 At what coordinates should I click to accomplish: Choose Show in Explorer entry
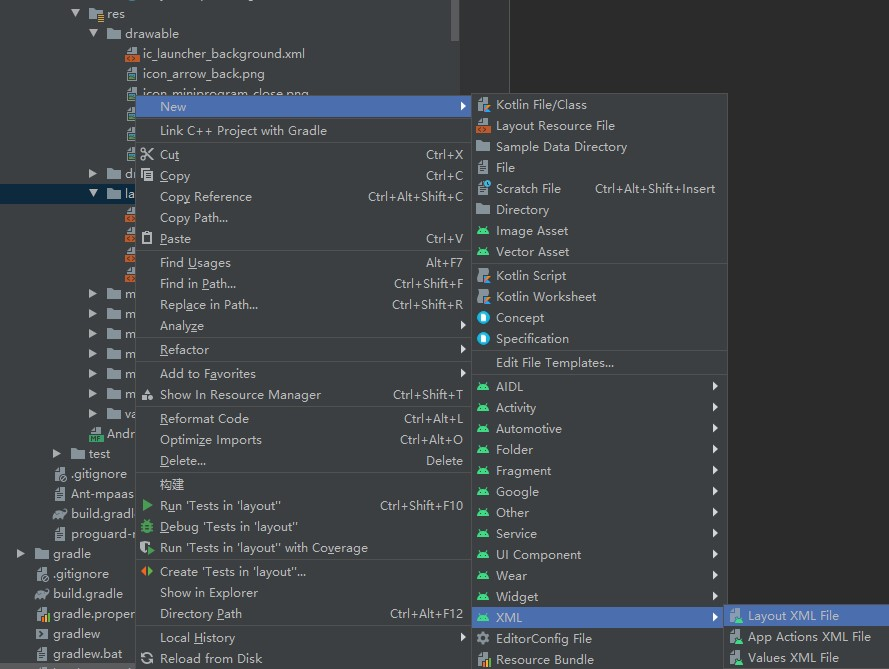pos(303,592)
